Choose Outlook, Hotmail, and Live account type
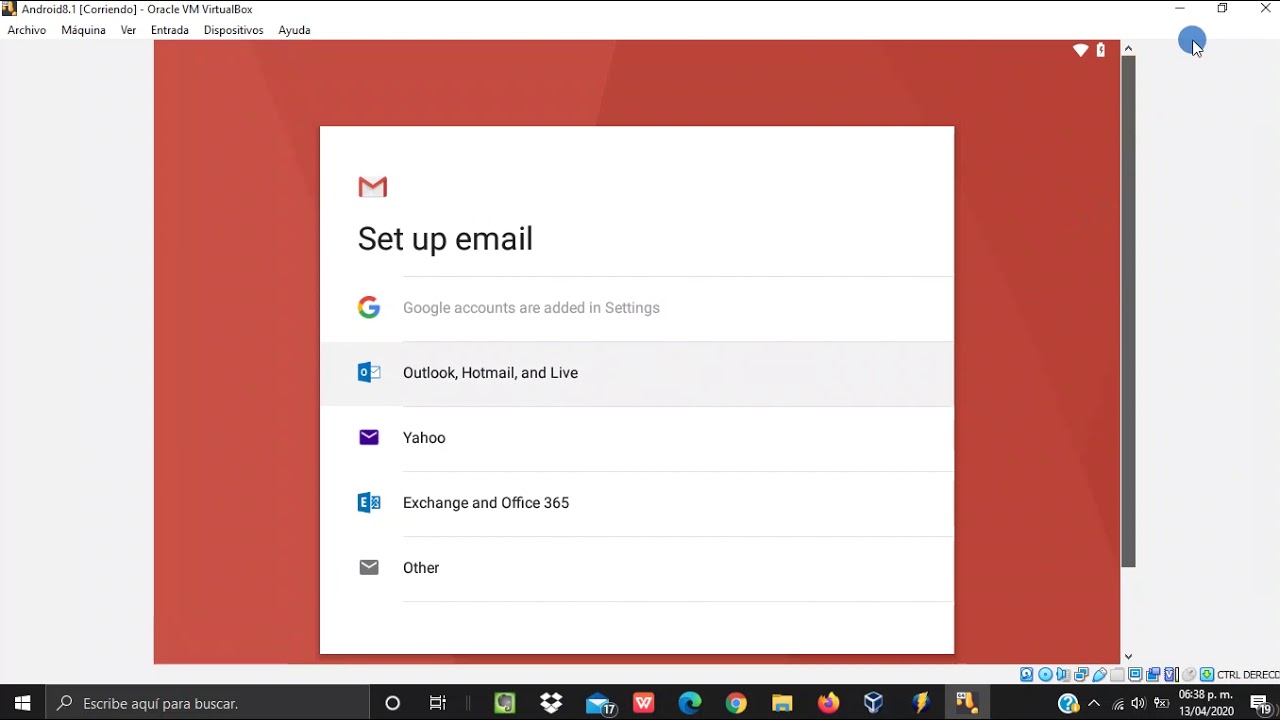 tap(637, 373)
